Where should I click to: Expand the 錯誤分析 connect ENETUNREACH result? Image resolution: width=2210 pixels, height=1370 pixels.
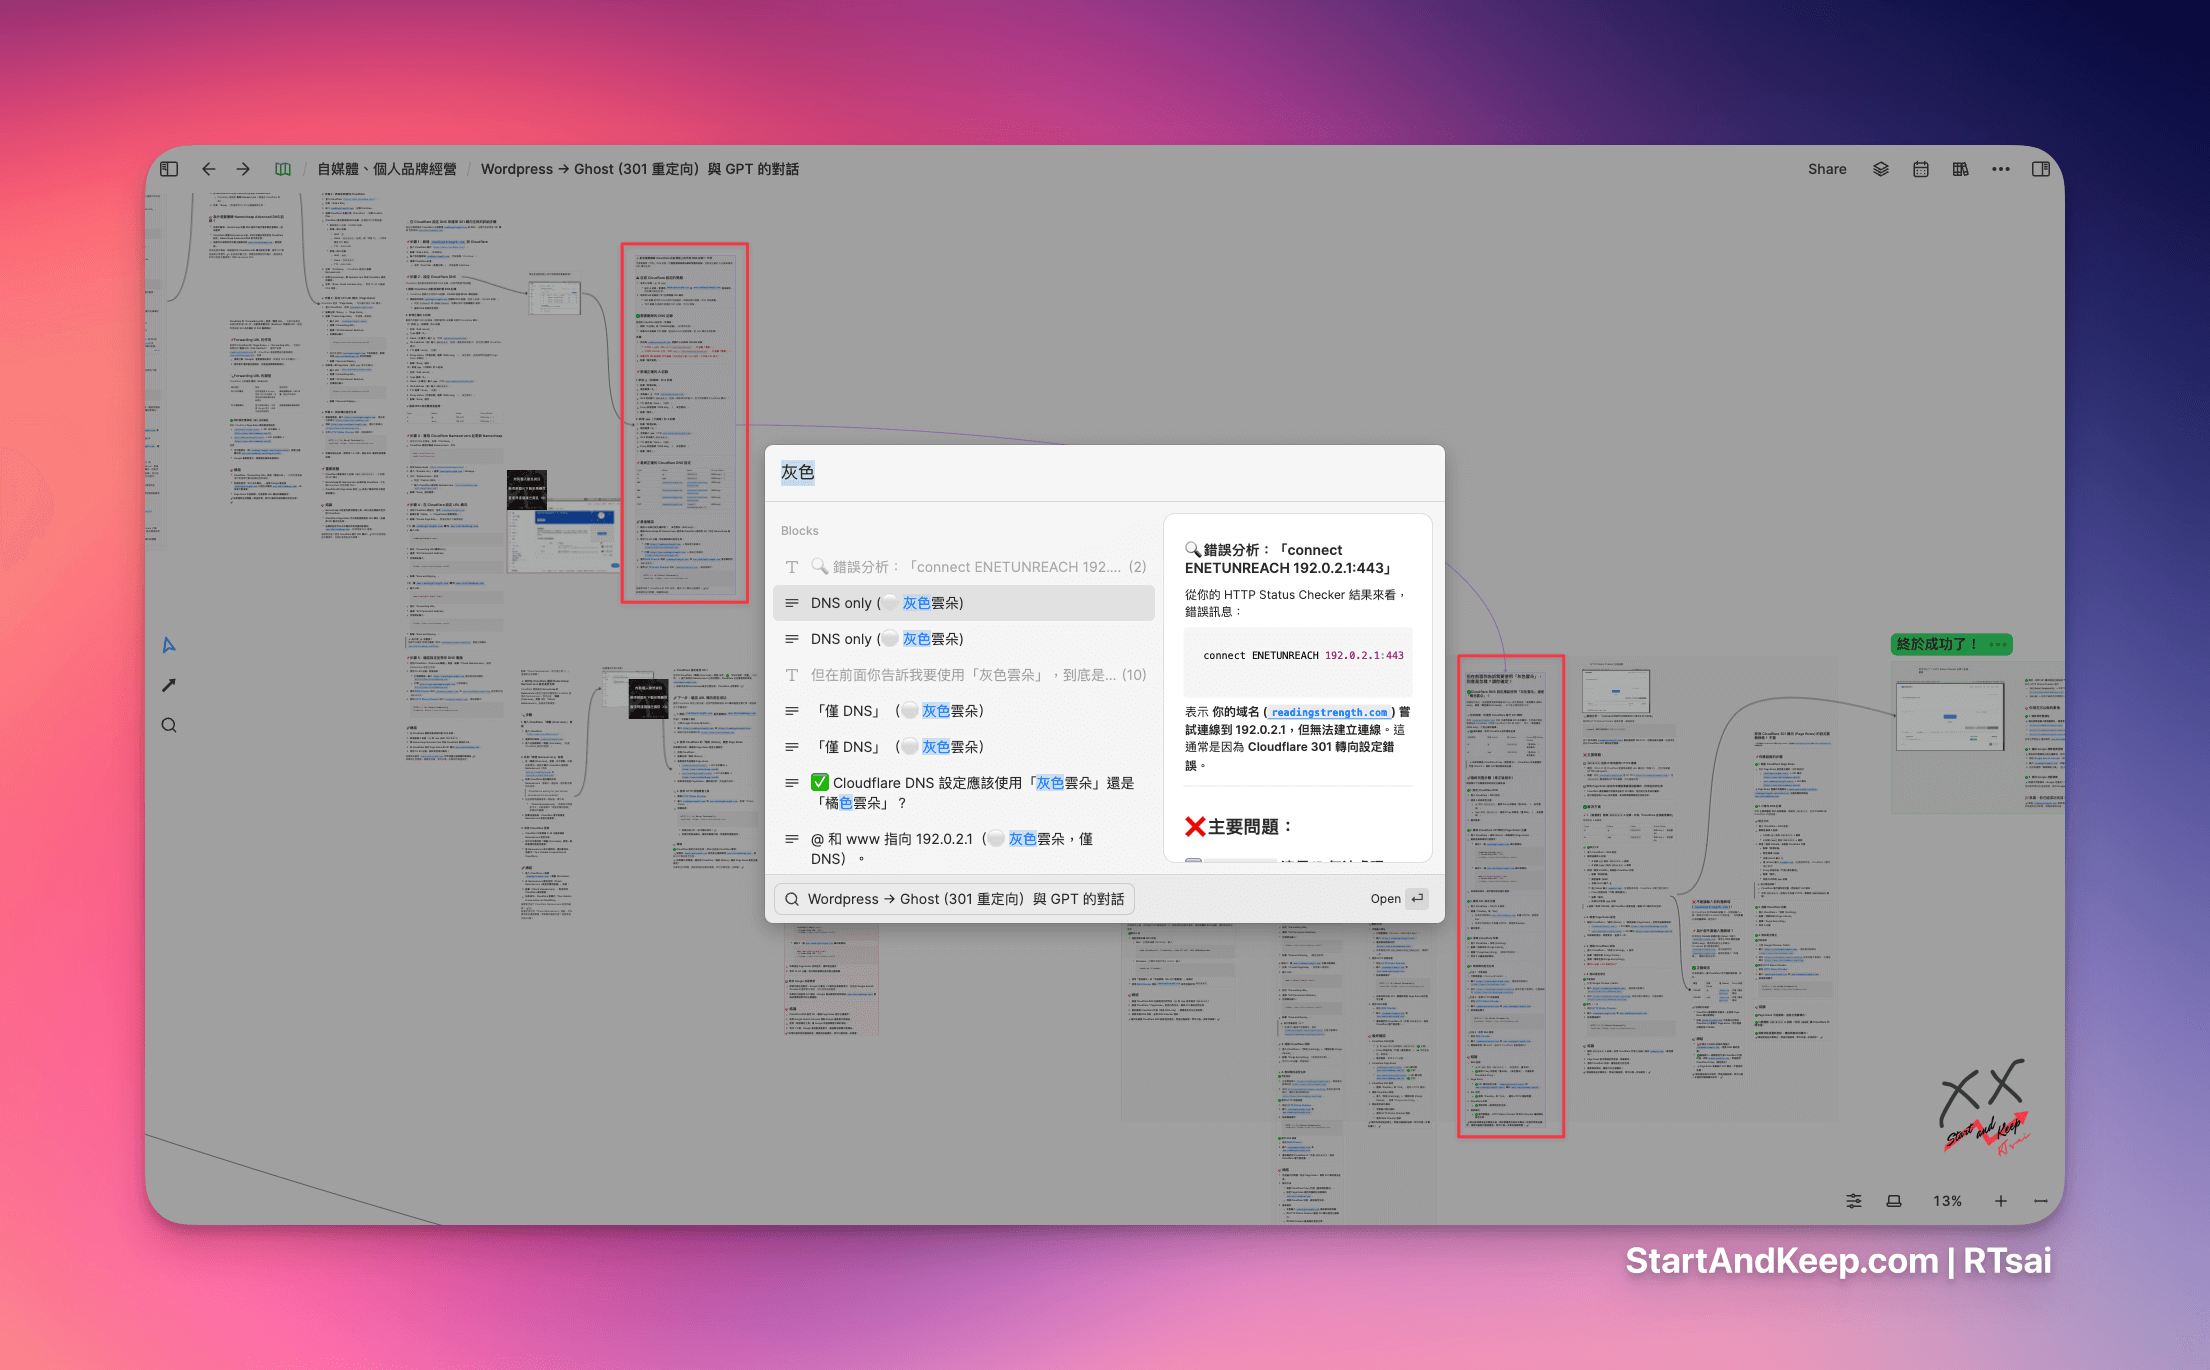coord(963,567)
